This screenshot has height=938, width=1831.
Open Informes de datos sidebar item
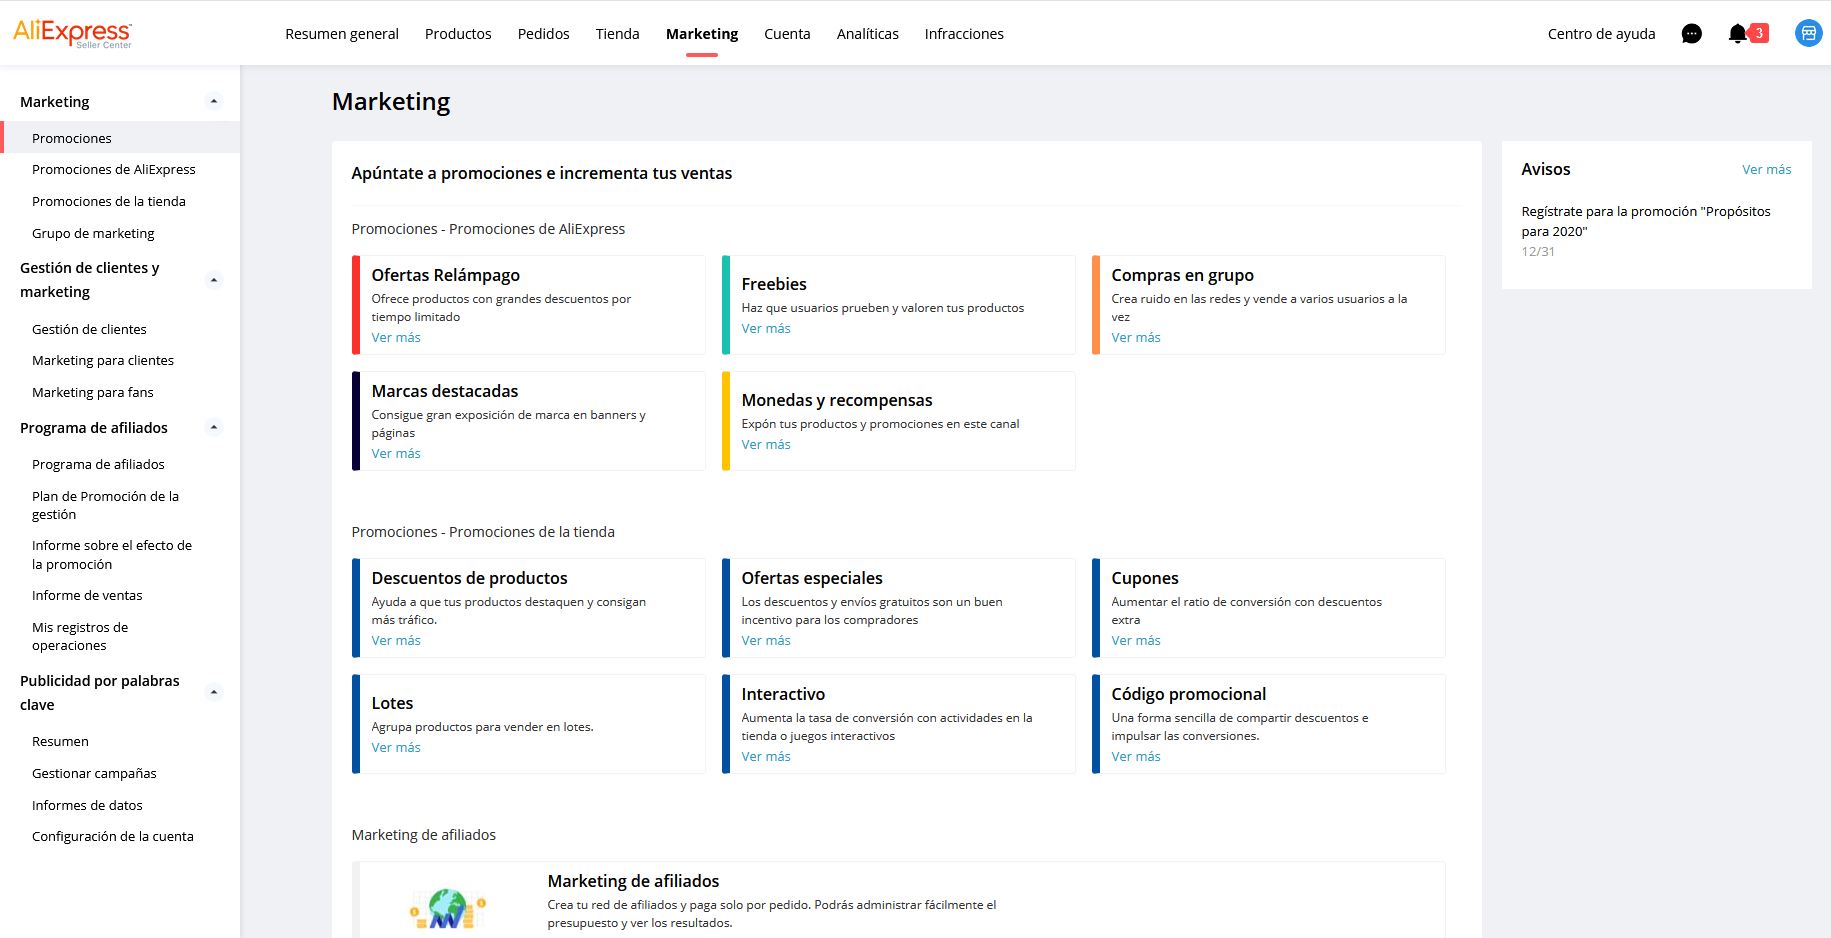[x=87, y=806]
